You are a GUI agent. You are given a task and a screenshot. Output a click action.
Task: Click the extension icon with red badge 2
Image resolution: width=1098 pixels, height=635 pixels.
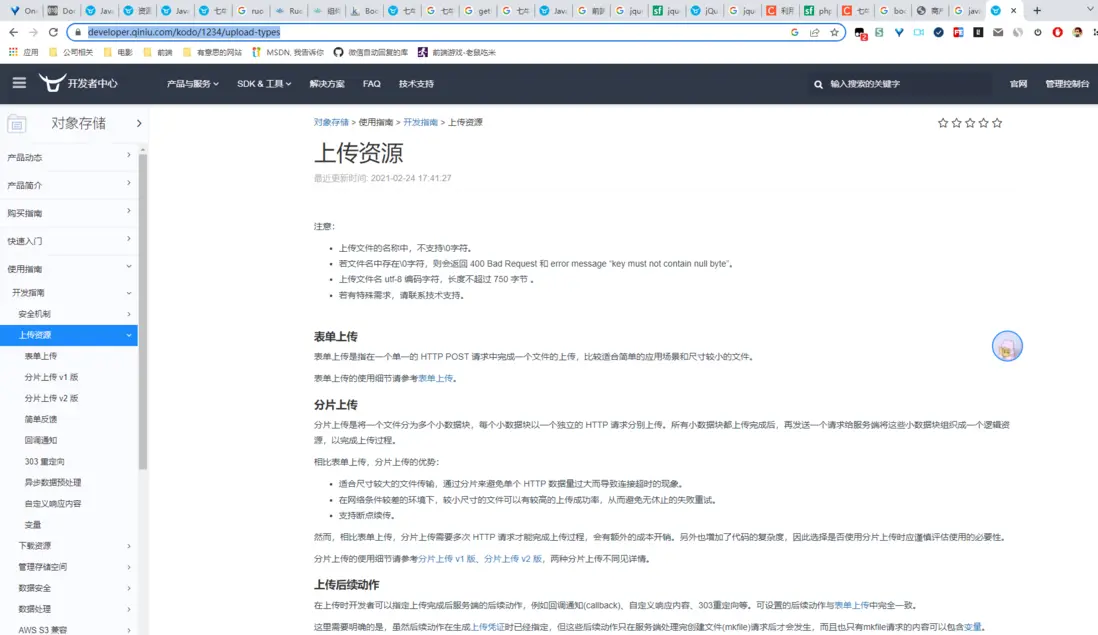860,33
